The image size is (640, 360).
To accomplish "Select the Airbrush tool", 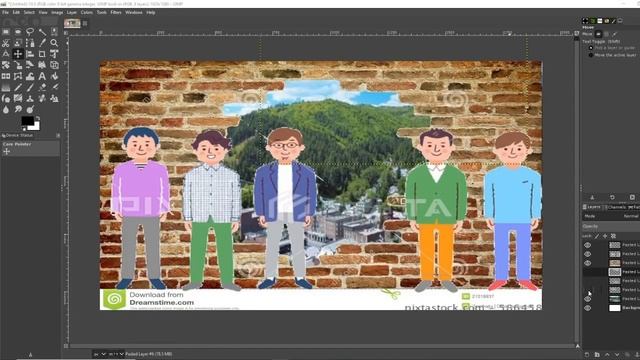I will pyautogui.click(x=54, y=87).
